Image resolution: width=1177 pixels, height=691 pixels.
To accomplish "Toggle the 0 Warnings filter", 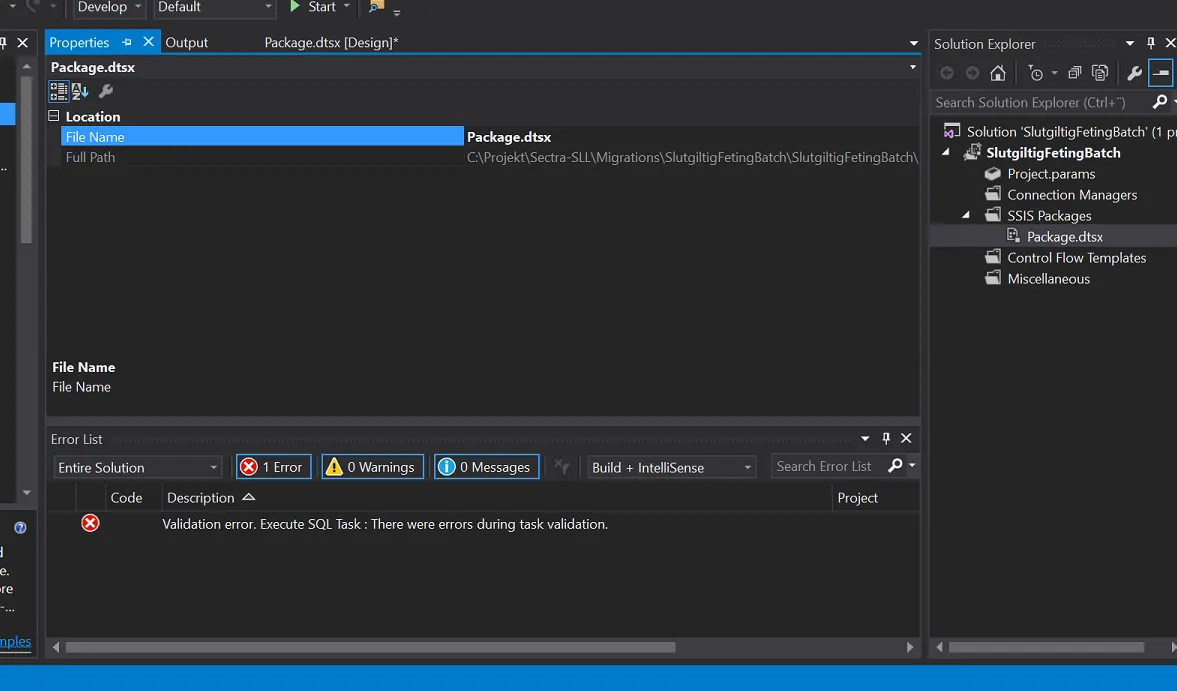I will click(x=373, y=467).
